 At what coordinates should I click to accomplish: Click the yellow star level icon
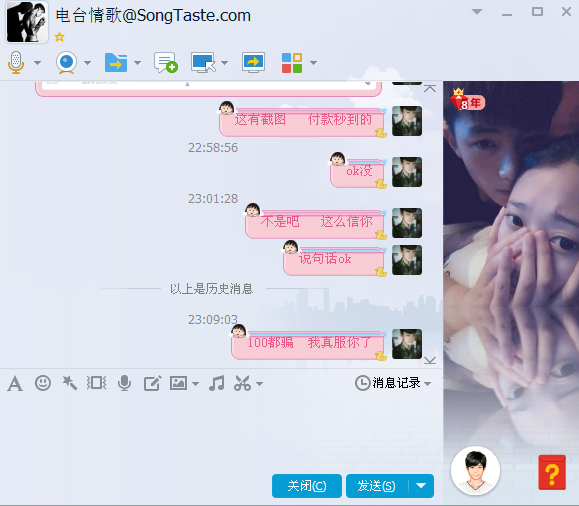[x=59, y=37]
